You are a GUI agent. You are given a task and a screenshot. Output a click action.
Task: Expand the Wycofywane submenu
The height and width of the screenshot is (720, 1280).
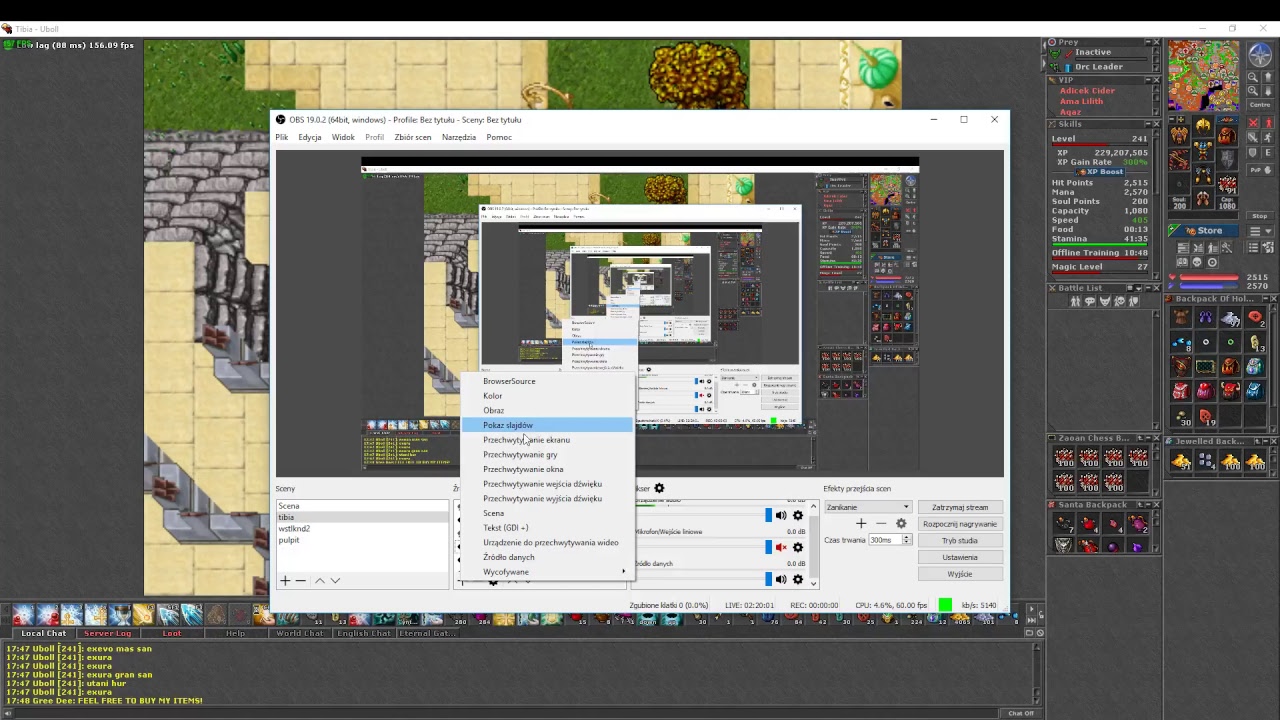pyautogui.click(x=547, y=572)
